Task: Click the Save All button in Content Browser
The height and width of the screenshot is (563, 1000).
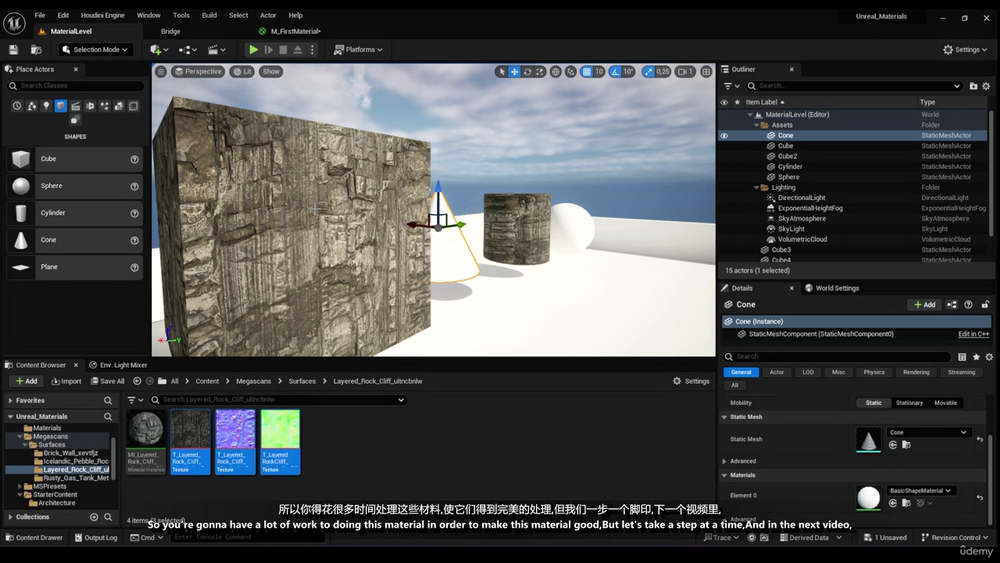Action: 107,381
